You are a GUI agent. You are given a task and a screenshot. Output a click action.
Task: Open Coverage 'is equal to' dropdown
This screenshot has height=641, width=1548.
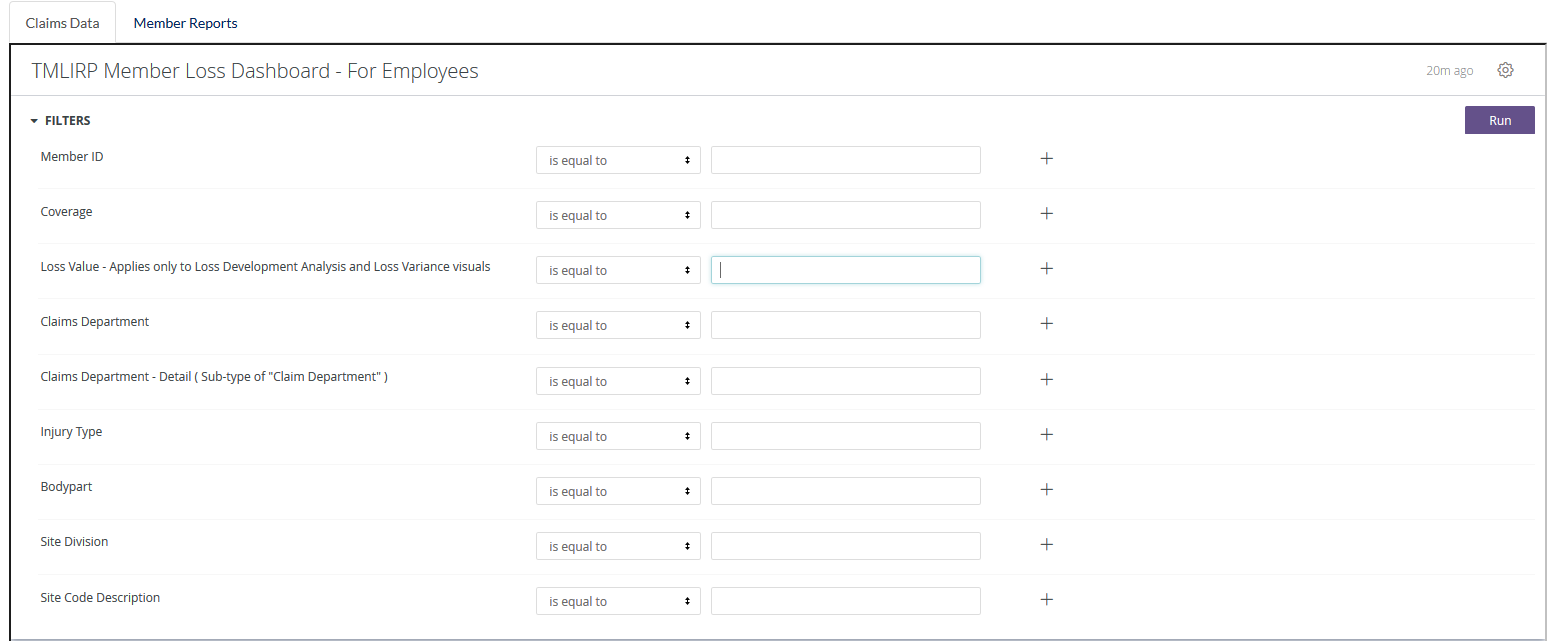pyautogui.click(x=617, y=215)
